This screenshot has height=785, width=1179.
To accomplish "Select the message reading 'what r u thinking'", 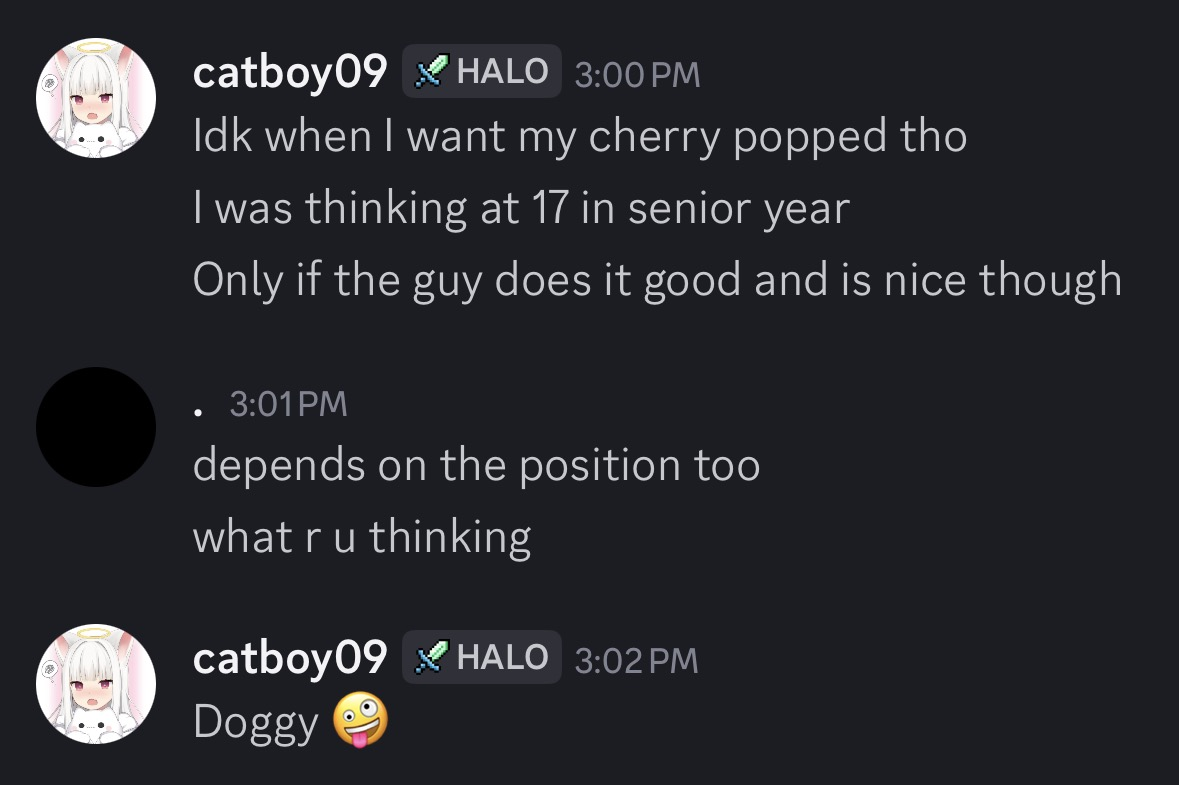I will click(x=362, y=538).
